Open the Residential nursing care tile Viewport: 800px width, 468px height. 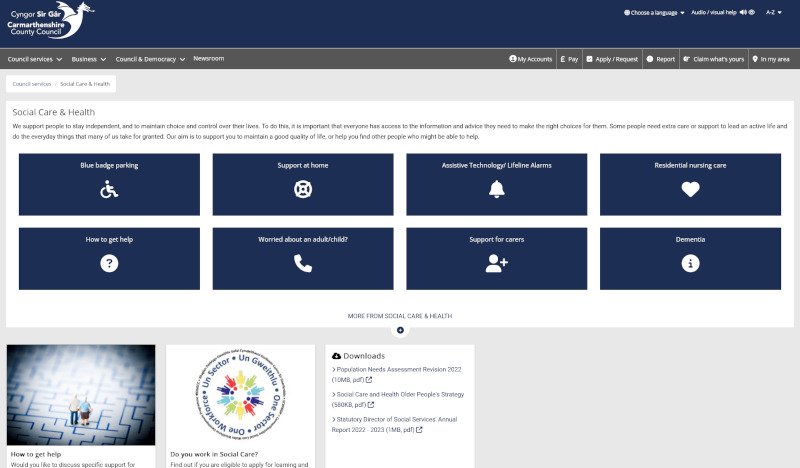pos(690,184)
